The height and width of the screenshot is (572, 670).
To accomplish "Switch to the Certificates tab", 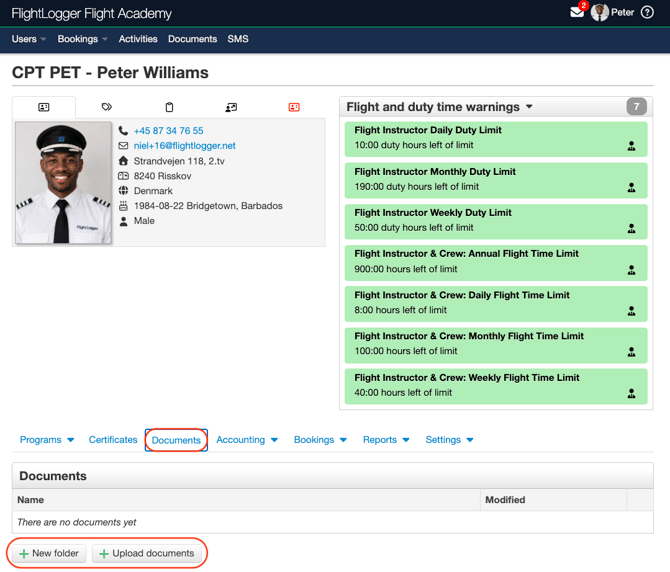I will point(113,440).
